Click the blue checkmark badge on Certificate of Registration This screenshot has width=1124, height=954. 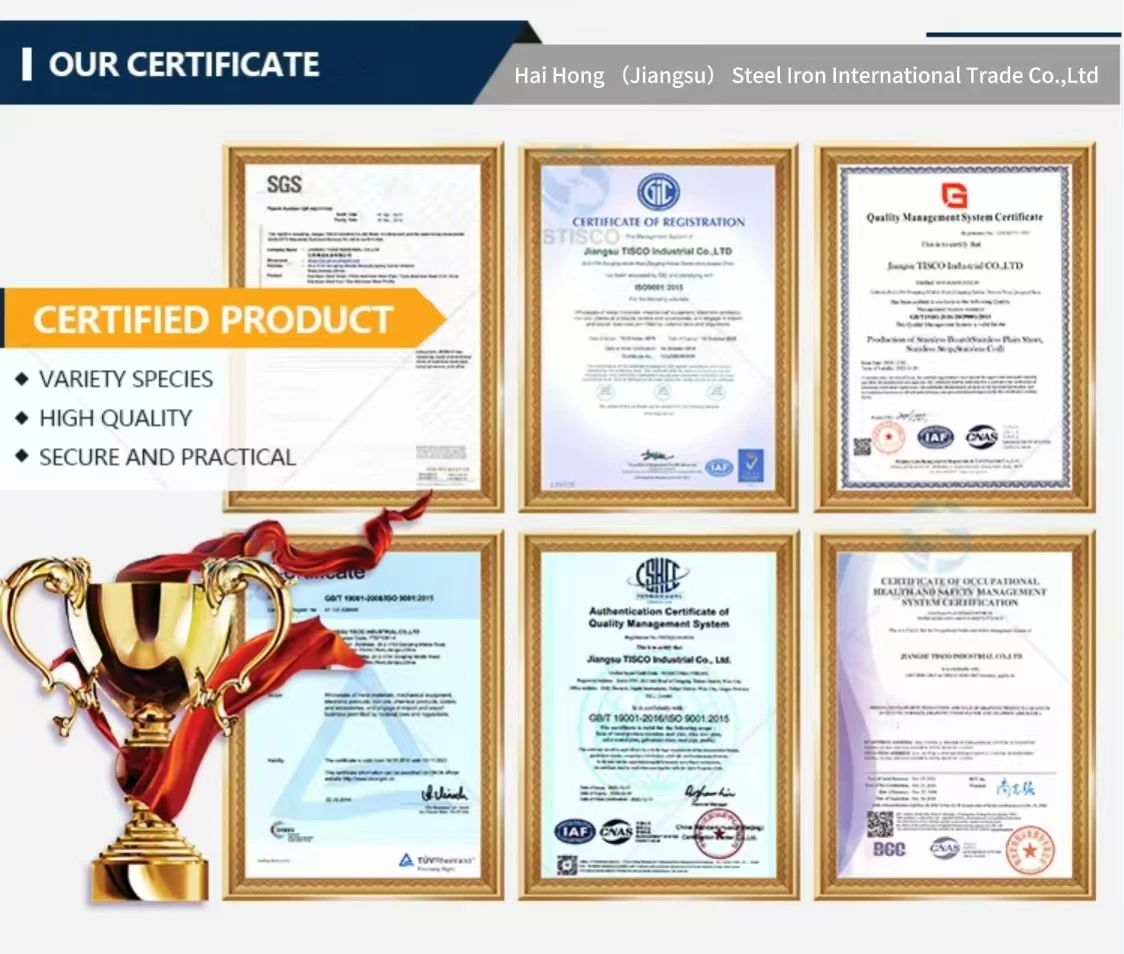(751, 465)
